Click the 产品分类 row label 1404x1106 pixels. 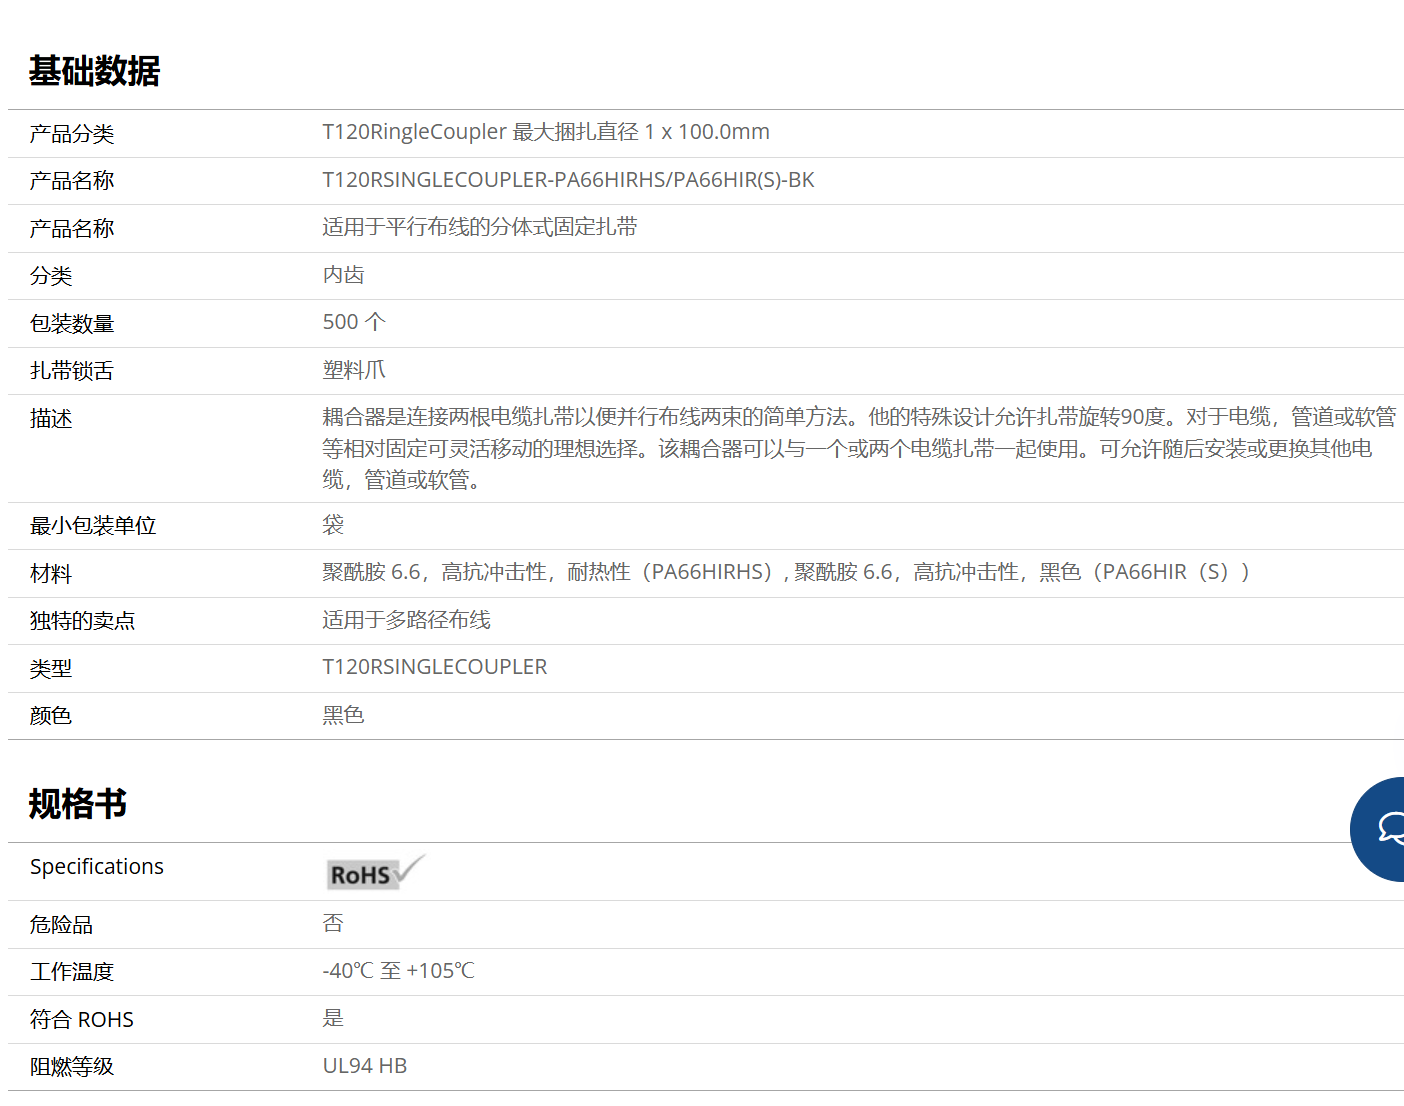click(72, 134)
